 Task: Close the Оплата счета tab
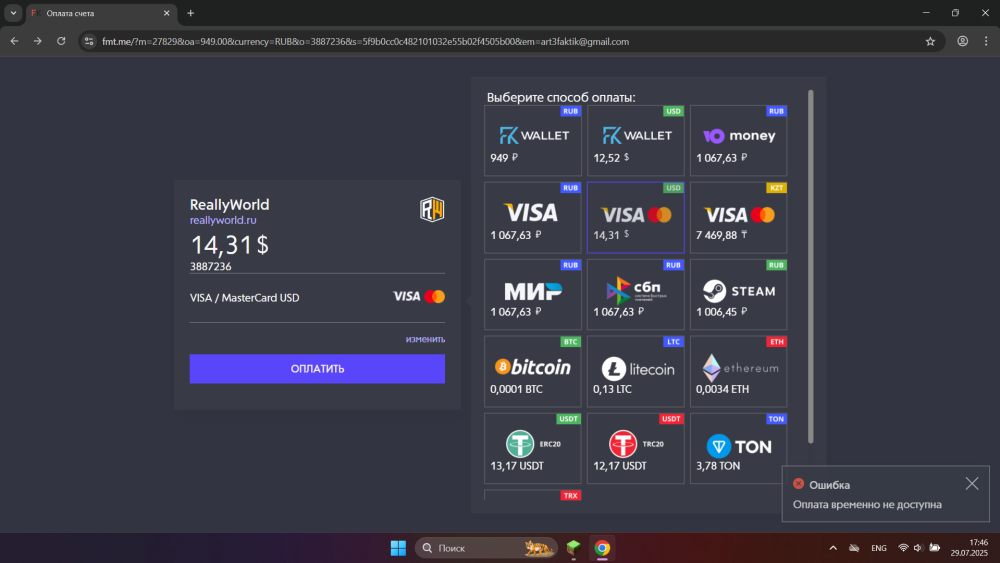click(x=166, y=13)
